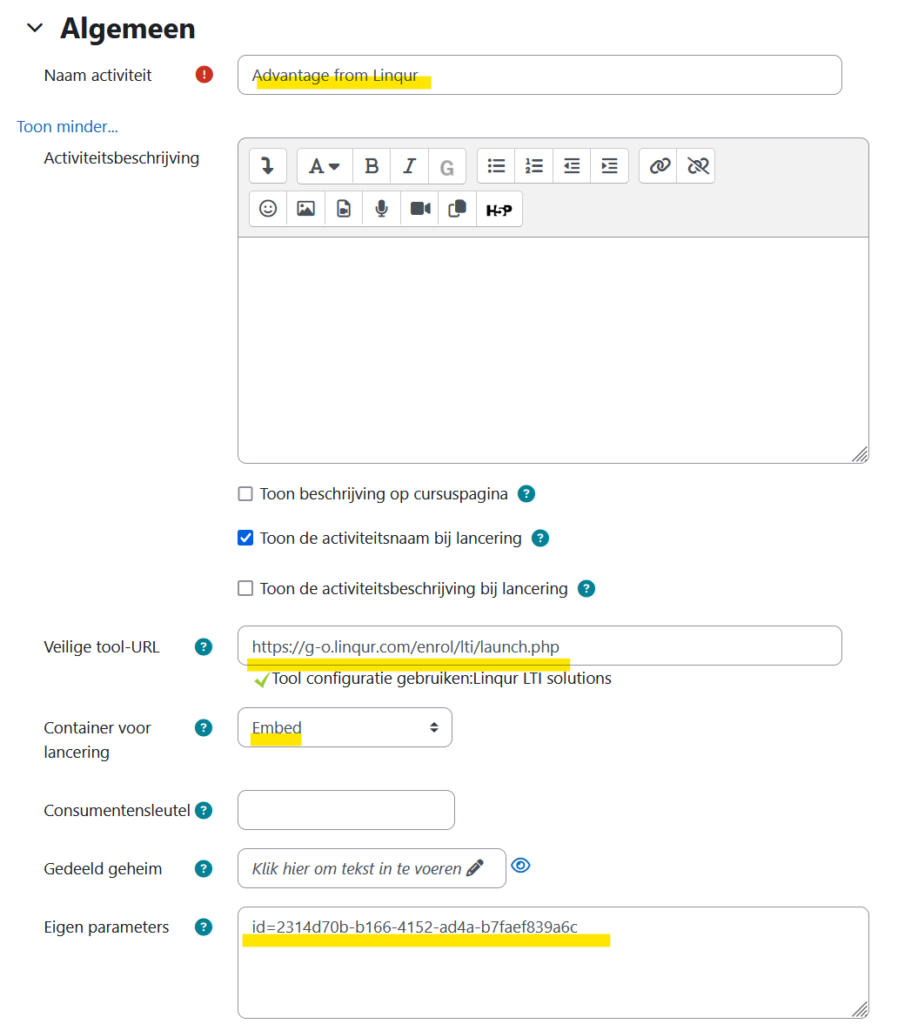Screen dimensions: 898x1024
Task: Click the unordered bullet list icon
Action: 496,166
